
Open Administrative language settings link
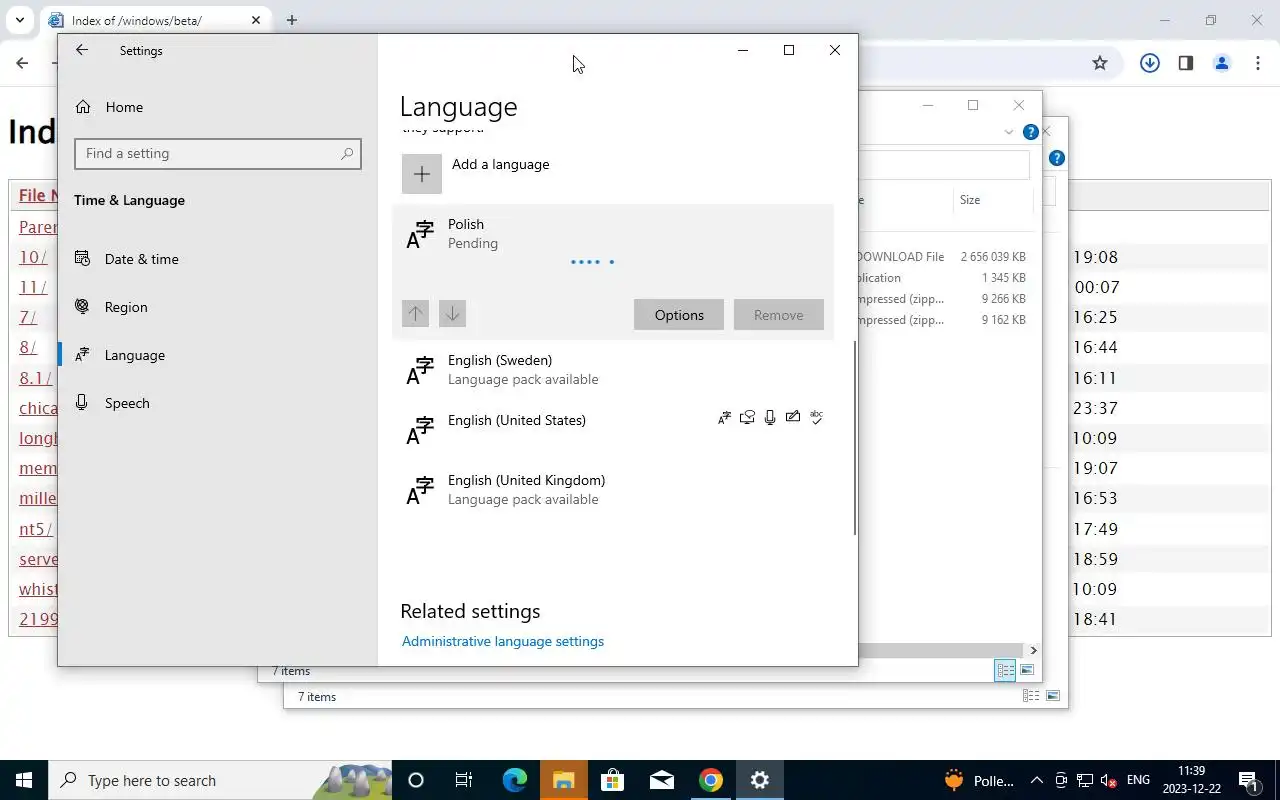(x=503, y=641)
